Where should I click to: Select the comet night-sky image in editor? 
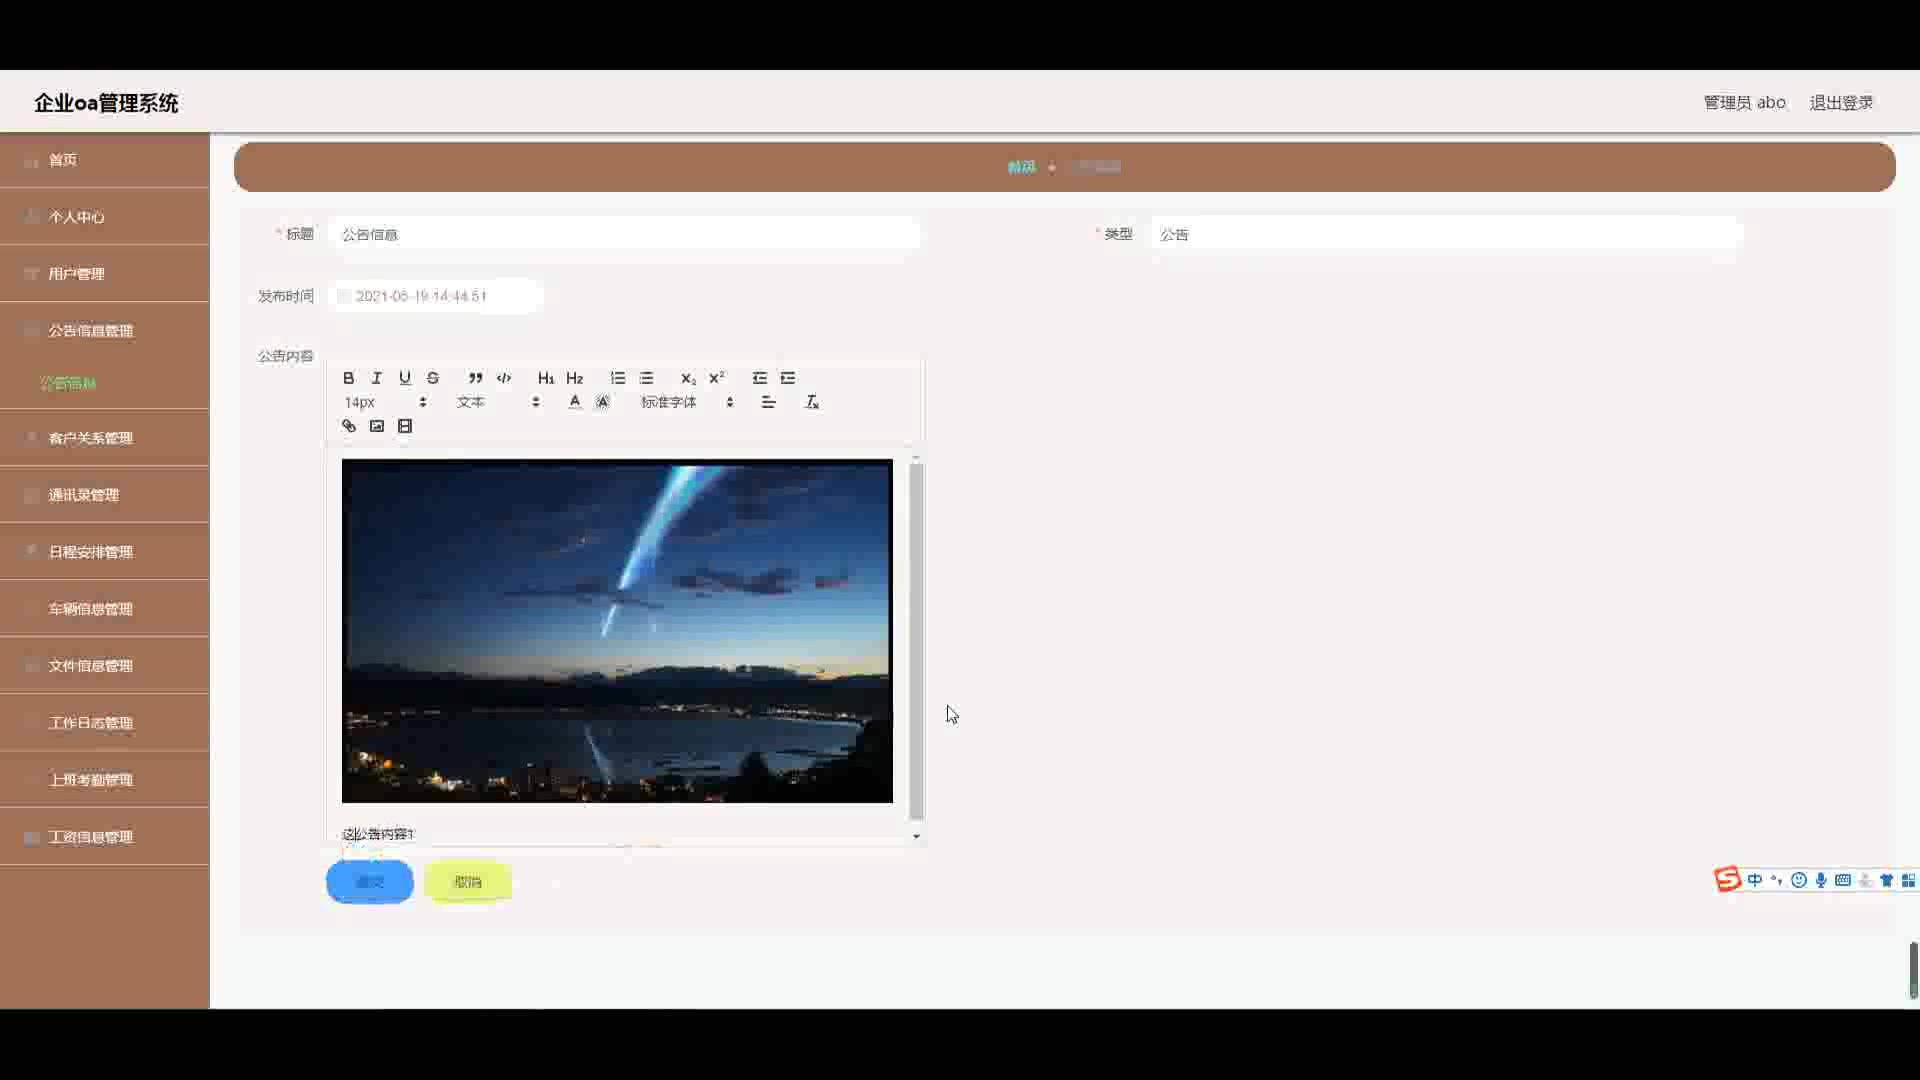(617, 631)
